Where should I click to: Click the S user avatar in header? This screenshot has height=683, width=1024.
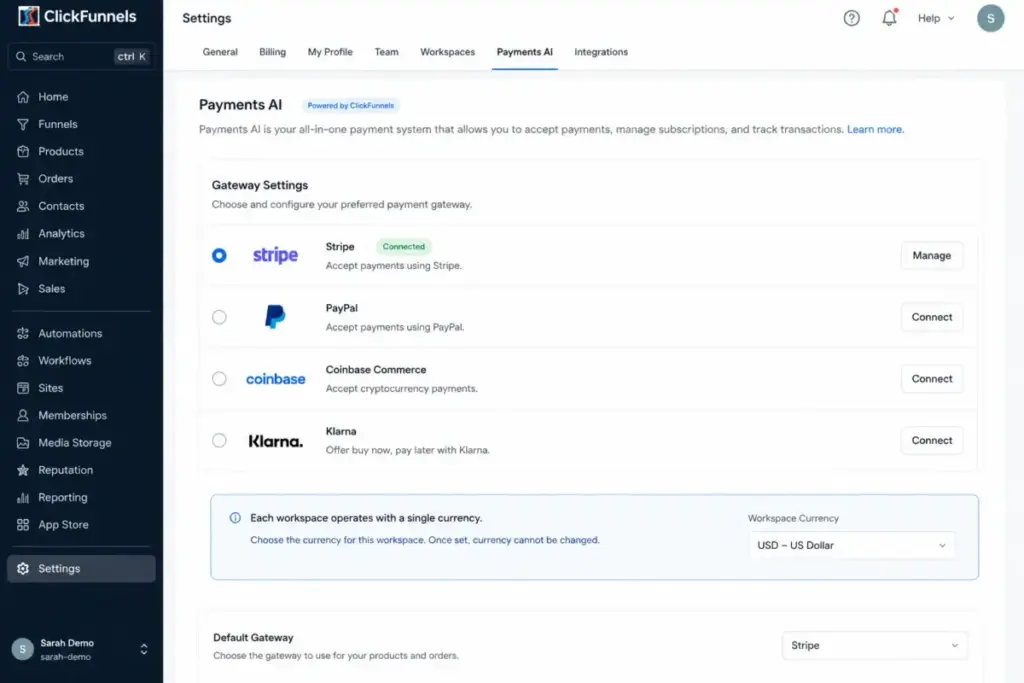990,18
